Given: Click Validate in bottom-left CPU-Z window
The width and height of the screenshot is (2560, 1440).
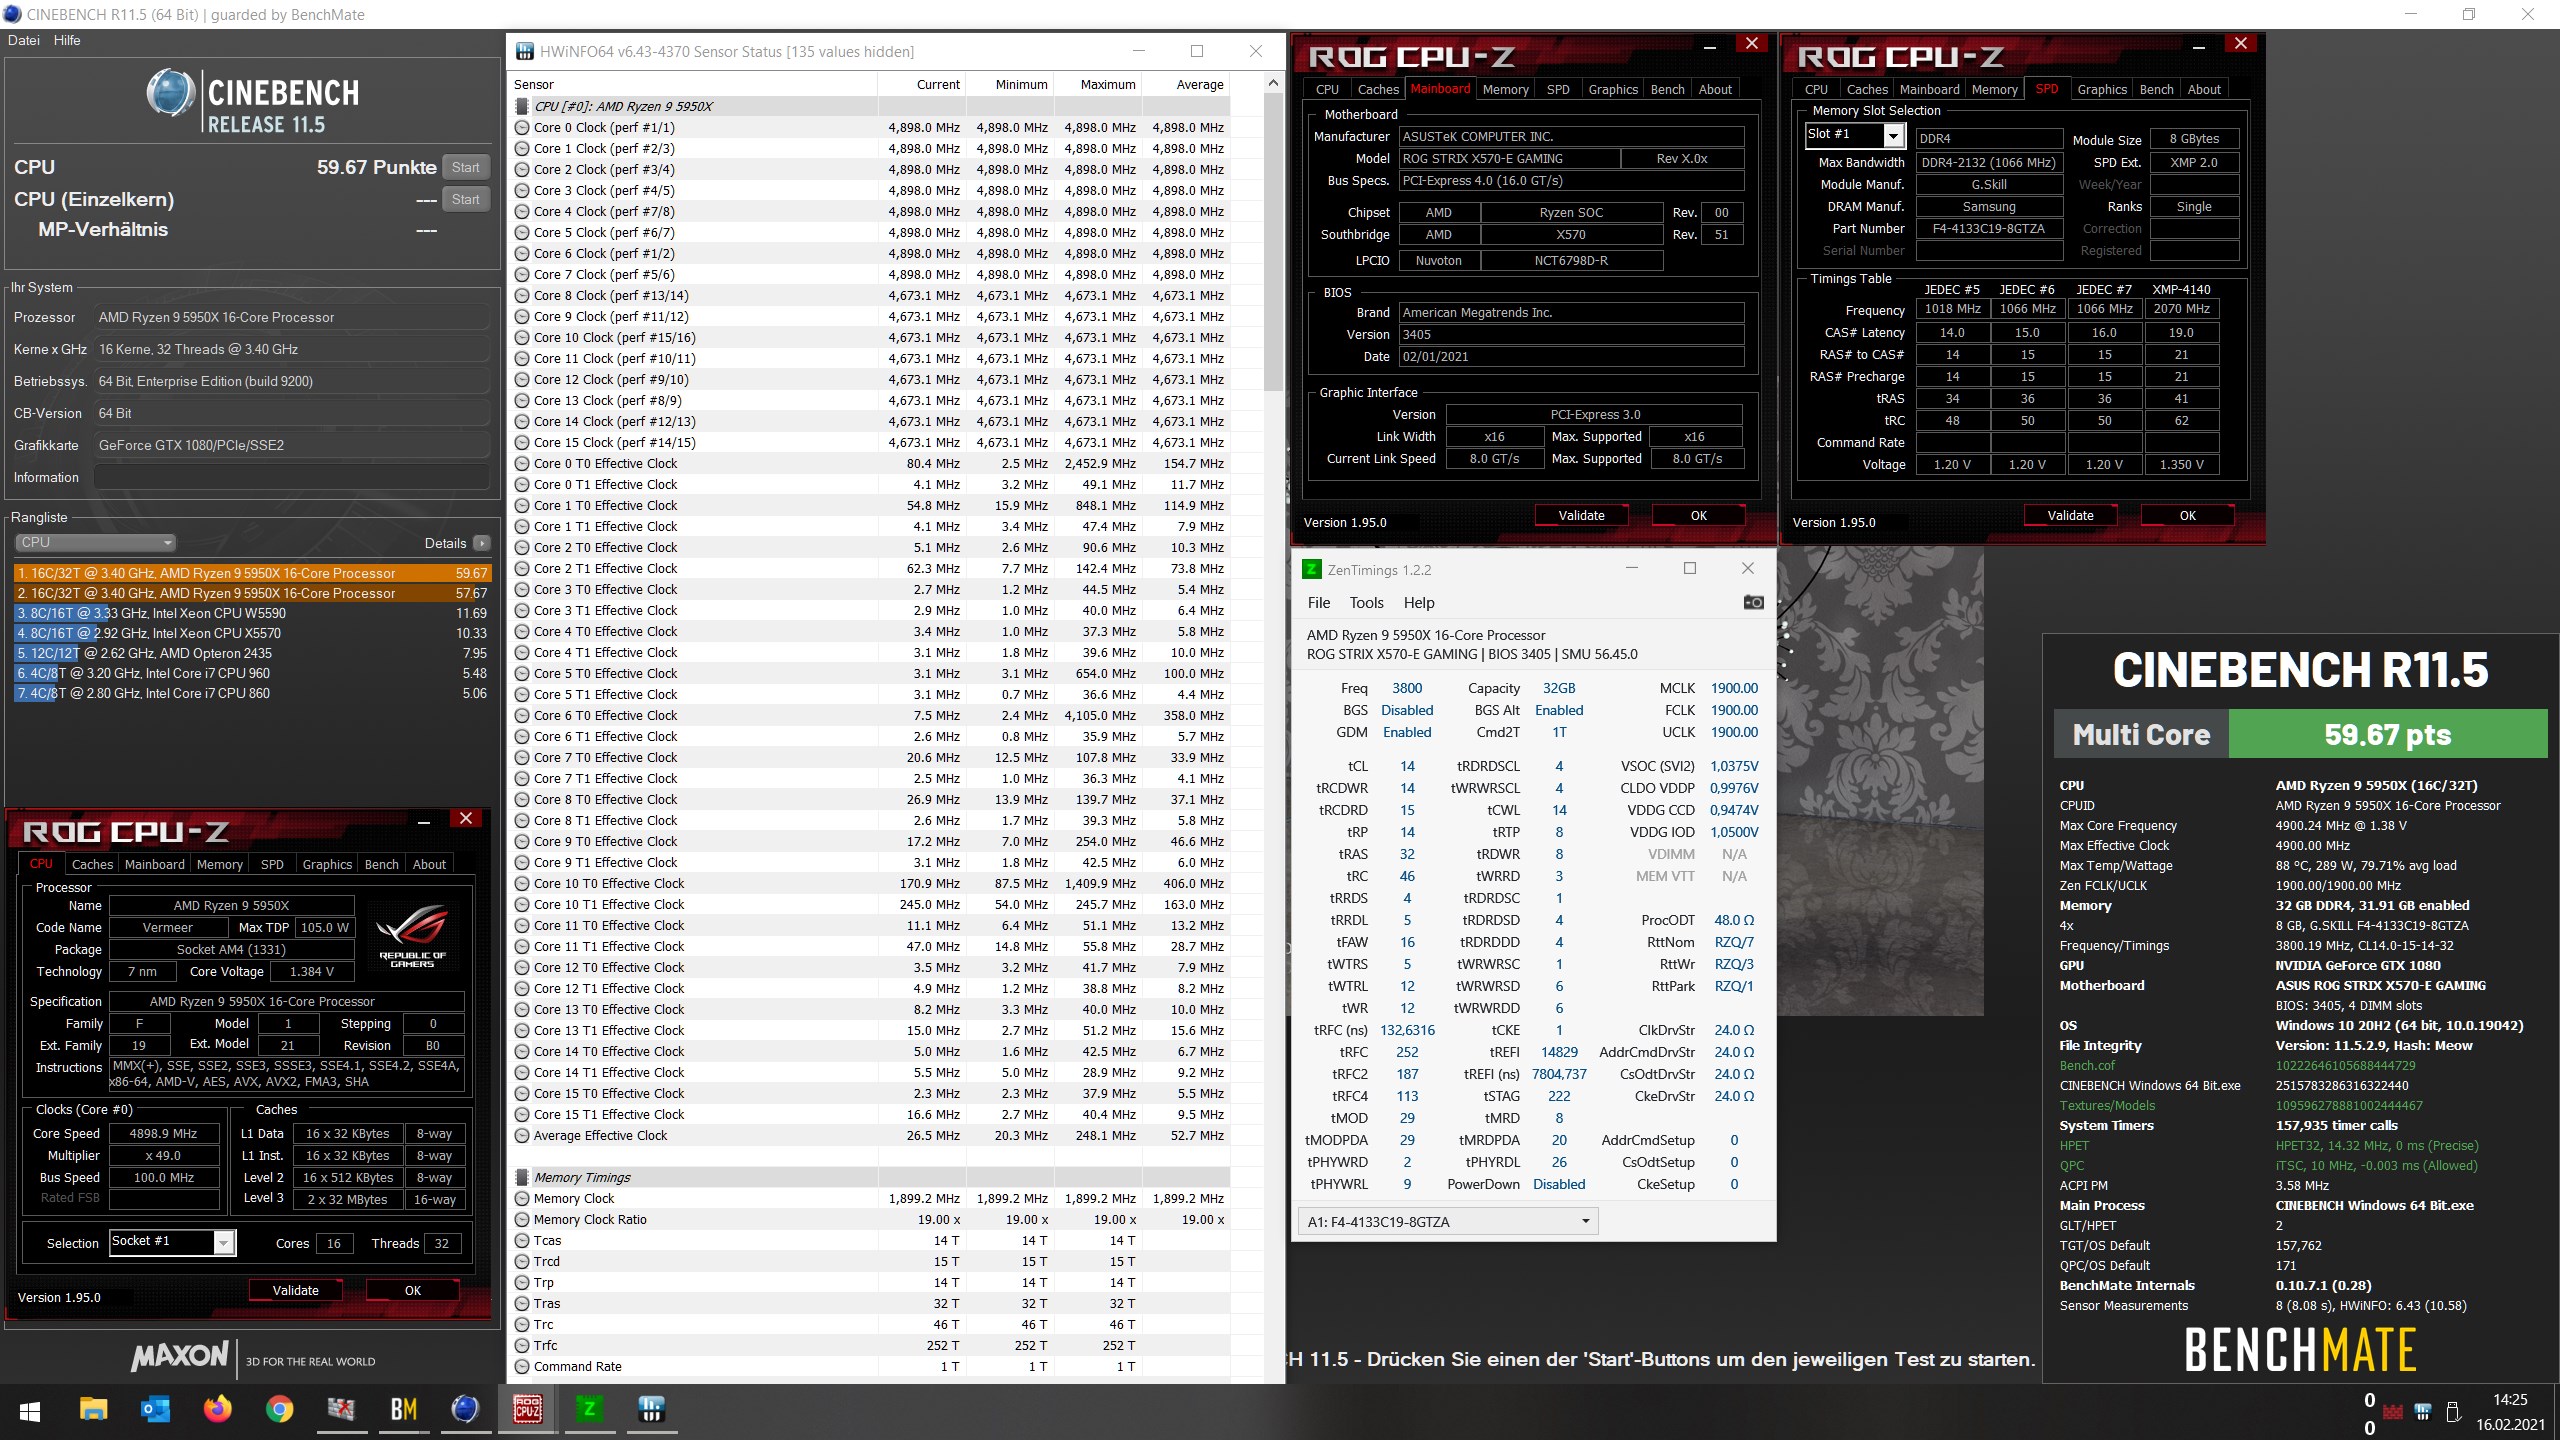Looking at the screenshot, I should pyautogui.click(x=295, y=1291).
